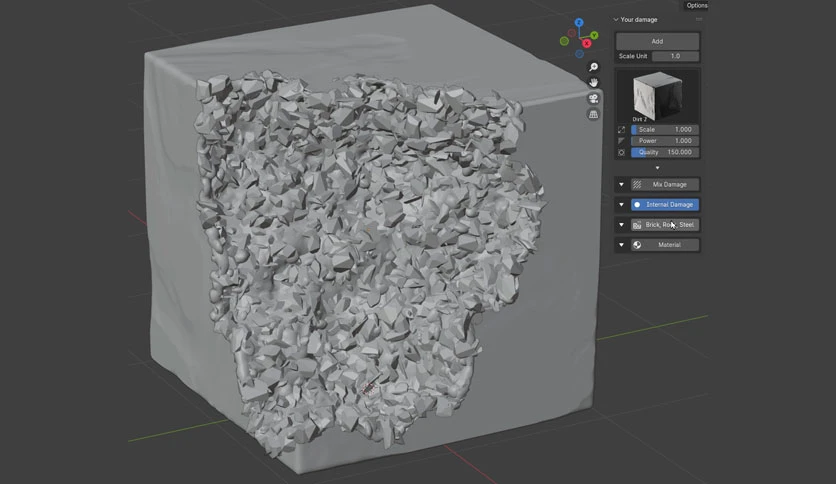
Task: Expand the Brick, Rock, Steel arrow
Action: (x=621, y=225)
